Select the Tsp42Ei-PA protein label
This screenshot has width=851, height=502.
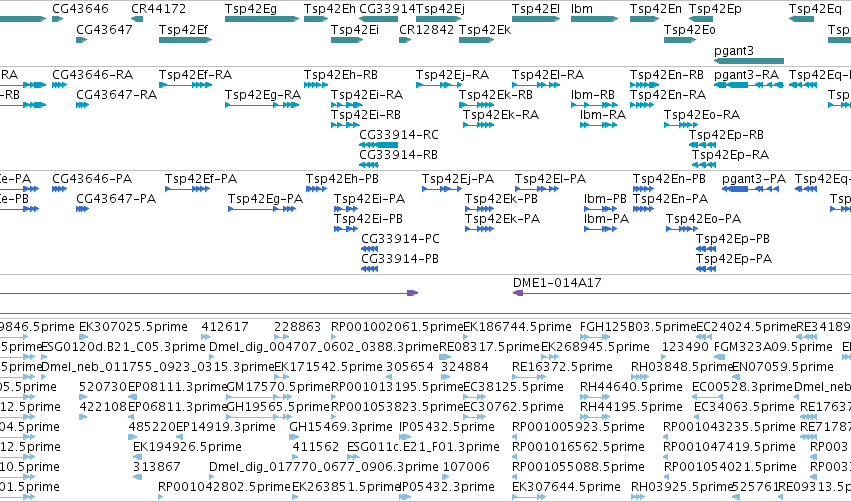coord(369,199)
